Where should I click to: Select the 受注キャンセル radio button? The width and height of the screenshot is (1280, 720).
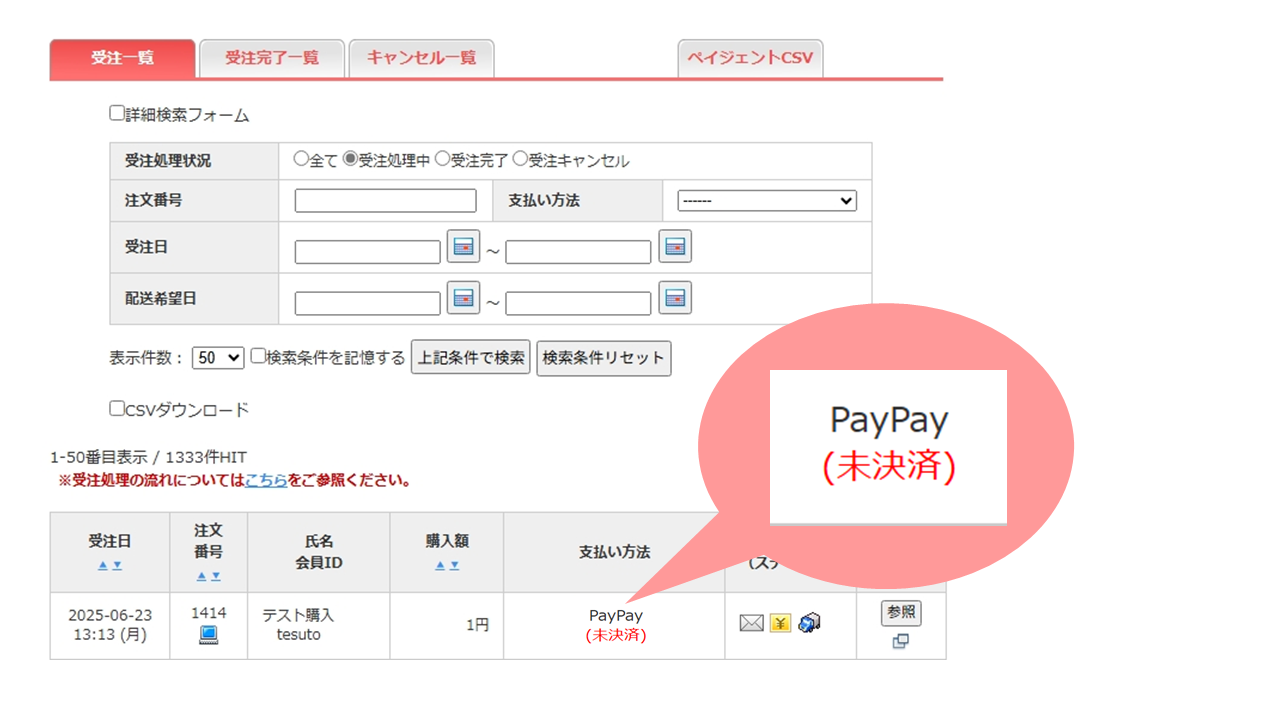point(519,159)
